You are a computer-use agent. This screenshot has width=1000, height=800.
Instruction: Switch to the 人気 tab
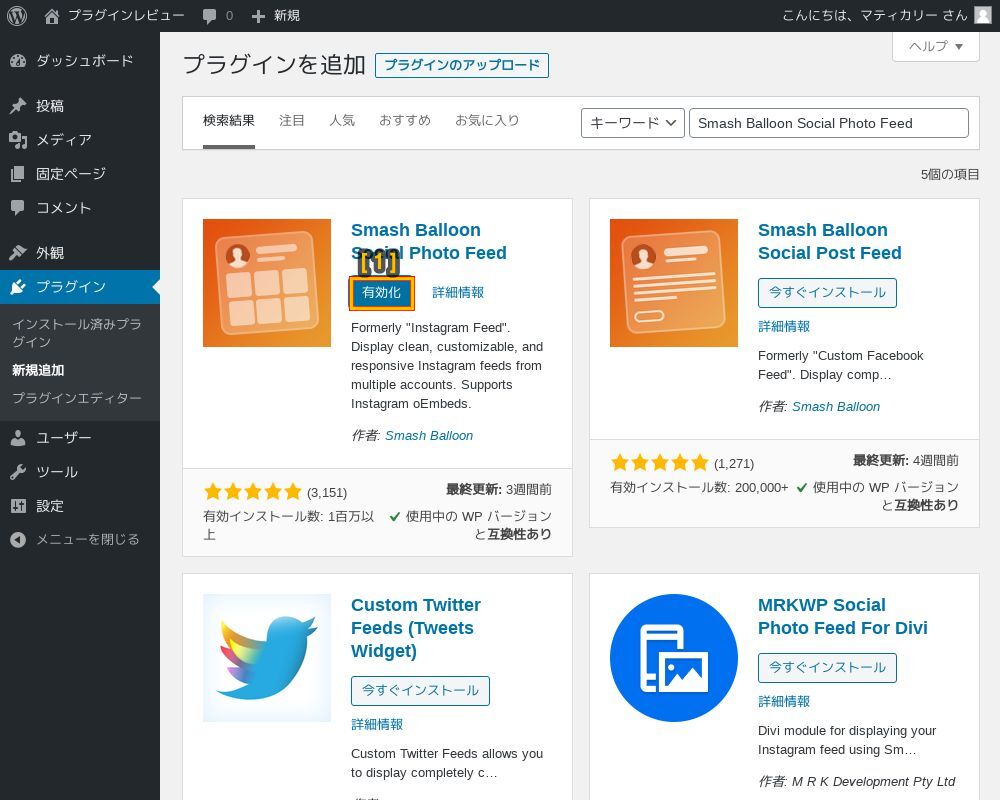coord(342,121)
